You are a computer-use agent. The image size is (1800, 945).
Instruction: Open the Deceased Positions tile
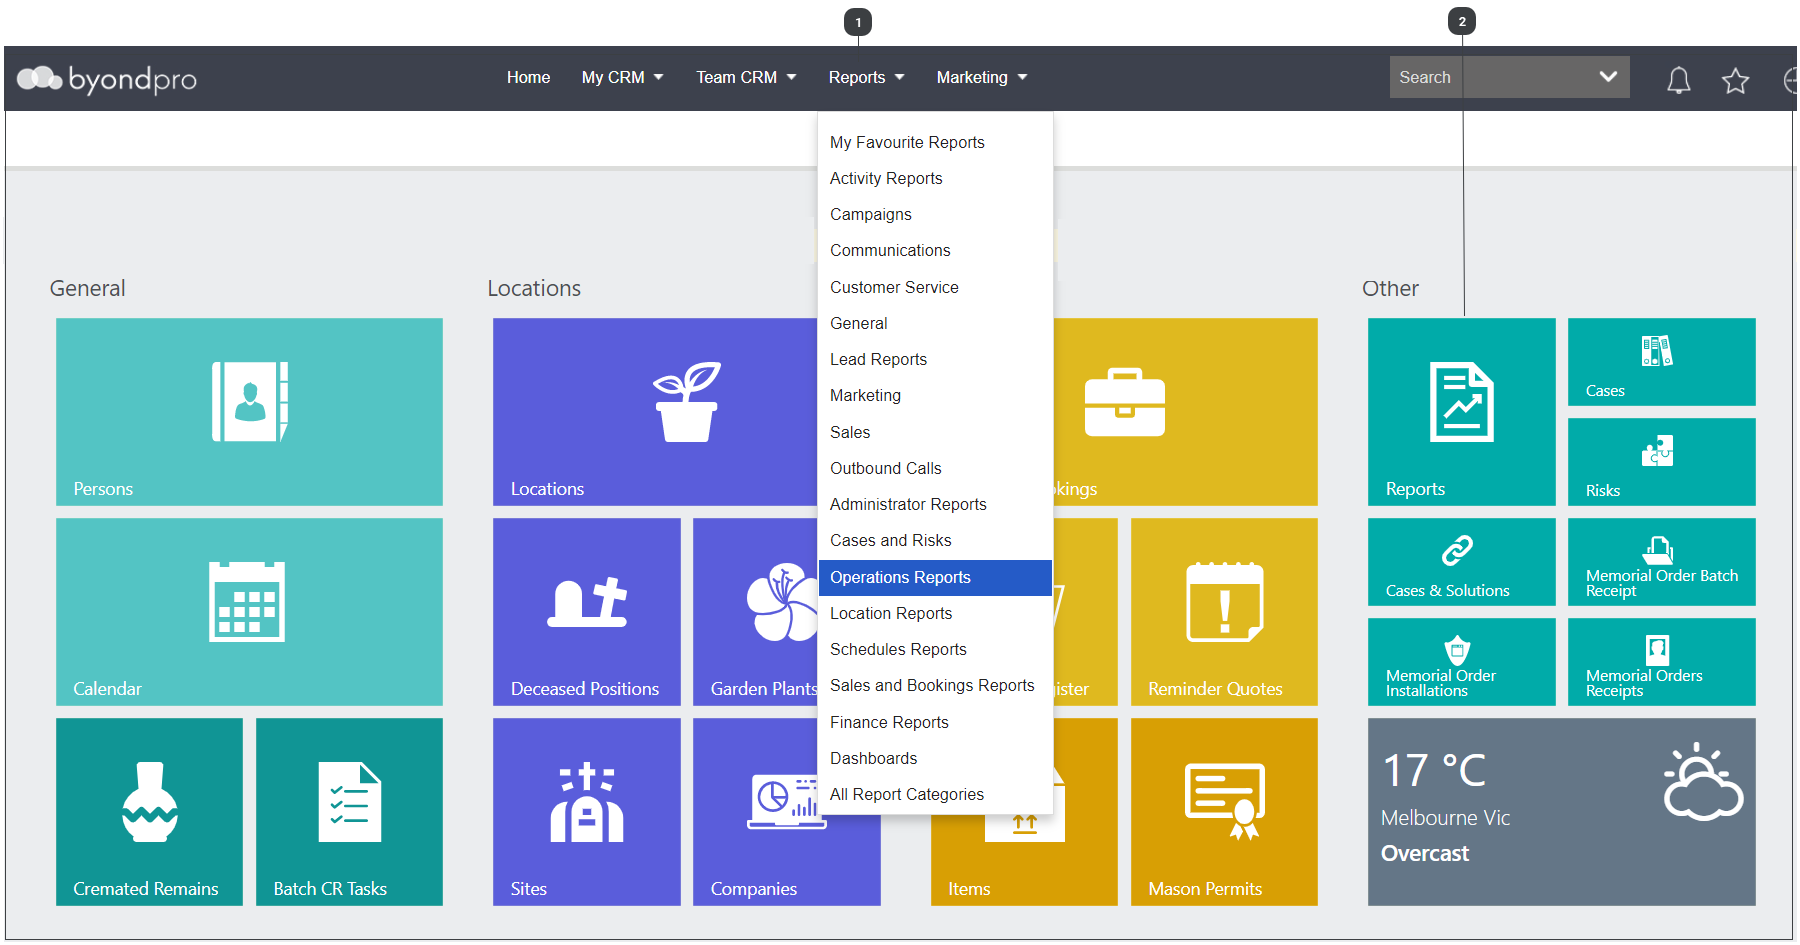pos(586,611)
